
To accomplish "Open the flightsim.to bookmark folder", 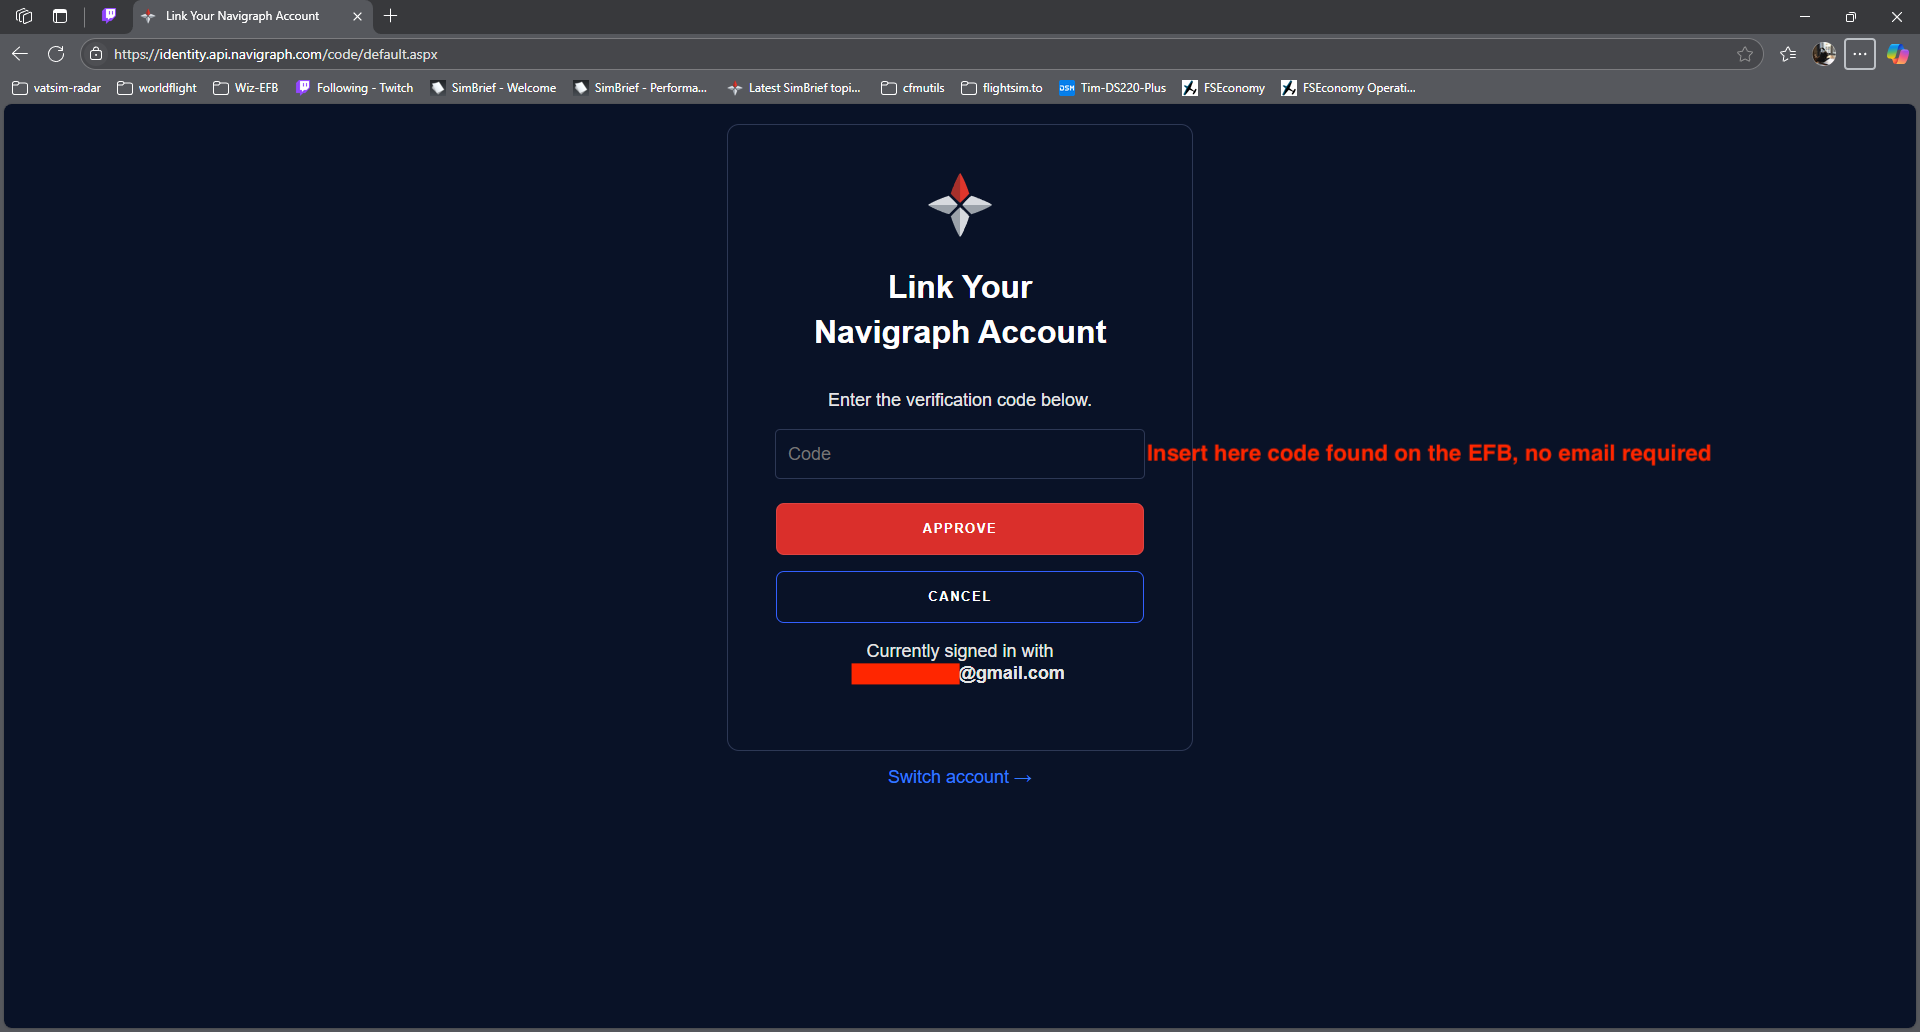I will coord(1002,88).
